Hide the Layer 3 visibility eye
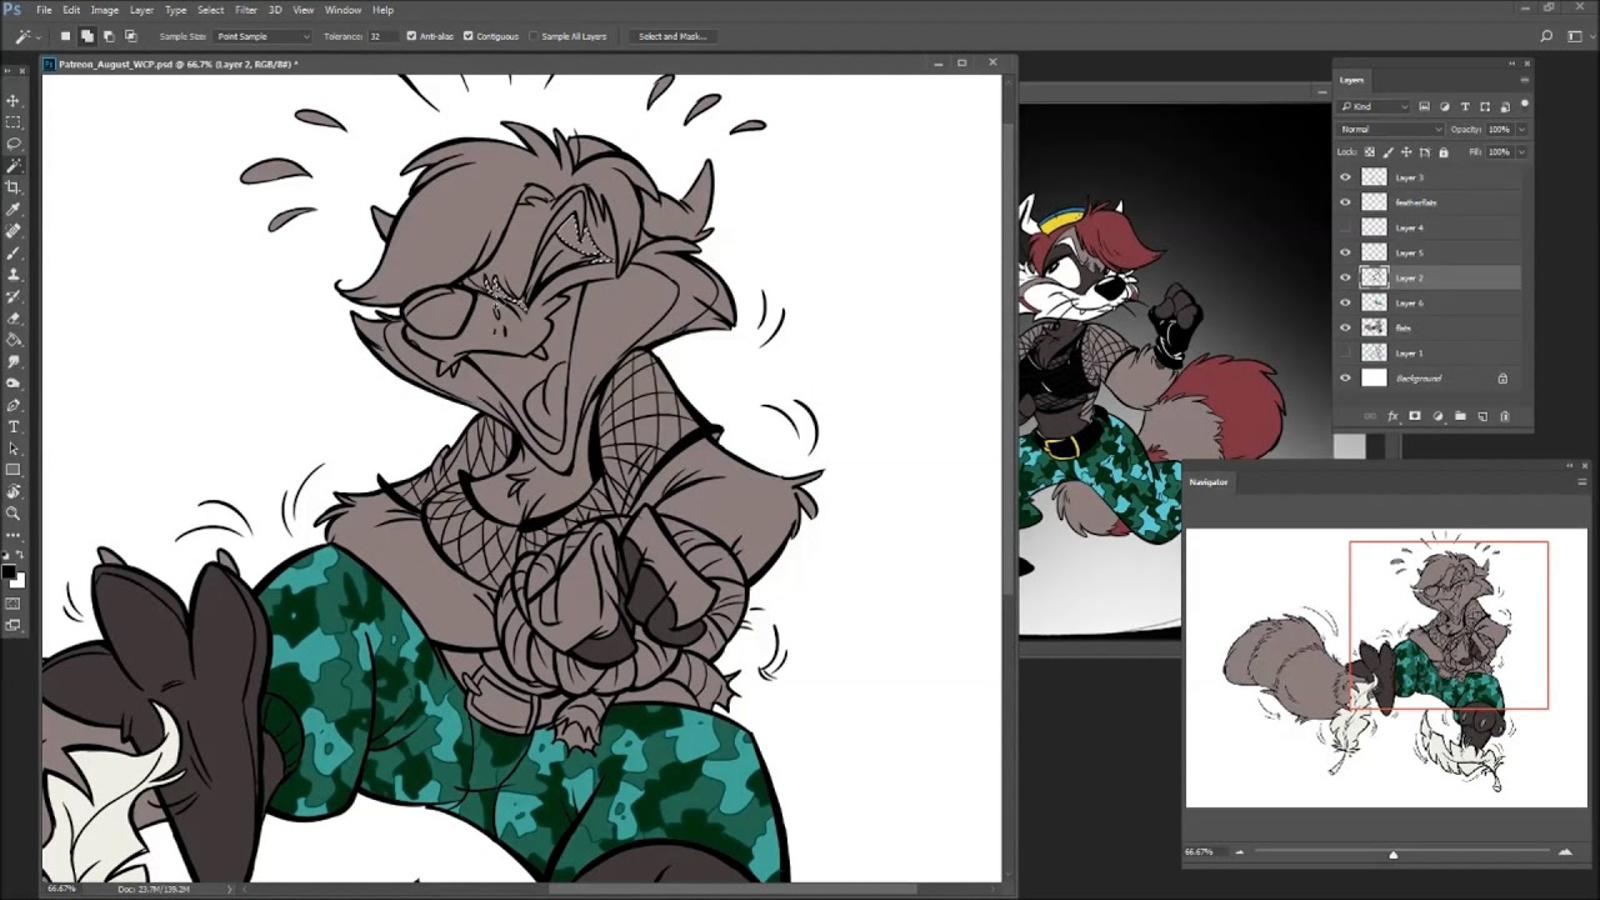Viewport: 1600px width, 900px height. click(x=1345, y=177)
